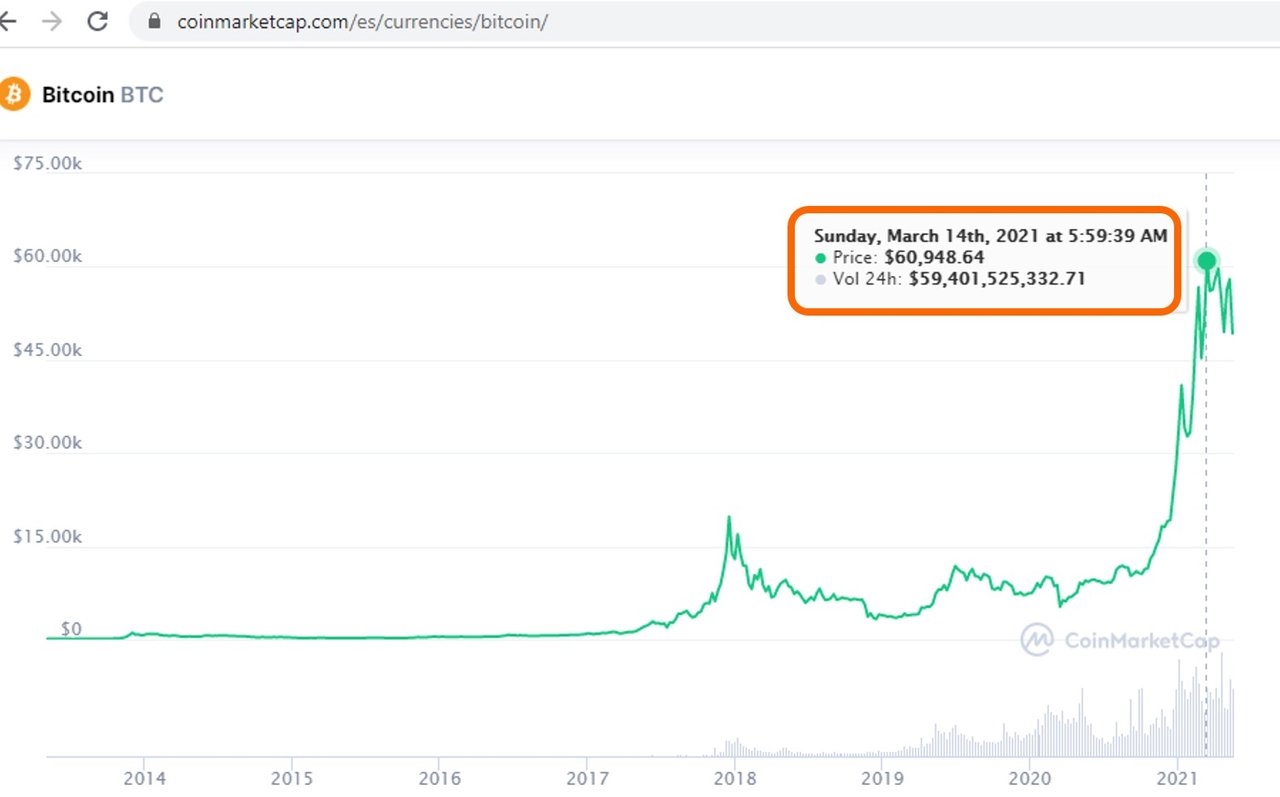The image size is (1280, 797).
Task: Click the green price marker dot on chart
Action: point(1207,260)
